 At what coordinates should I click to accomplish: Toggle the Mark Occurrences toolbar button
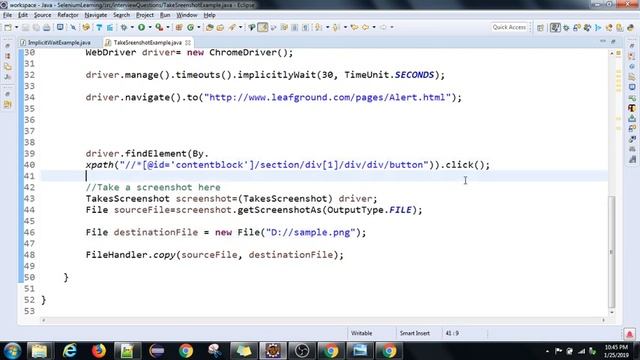click(263, 27)
